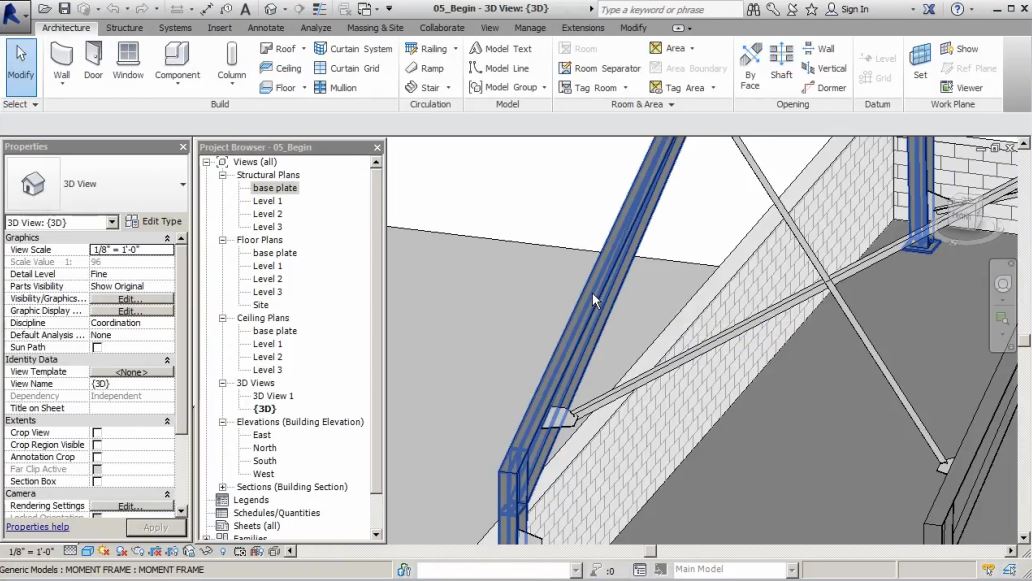The image size is (1032, 581).
Task: Click the View Scale input field
Action: click(132, 249)
